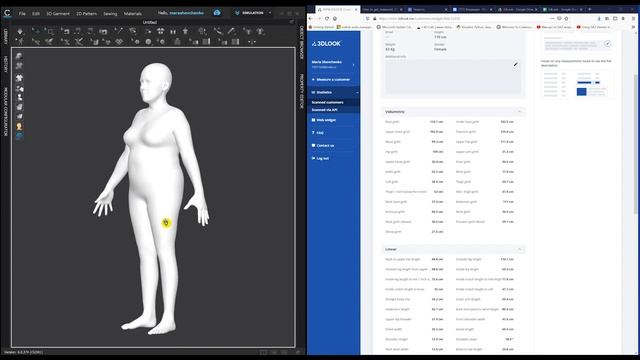Open Scanned customers
Viewport: 640px width, 360px height.
(327, 102)
